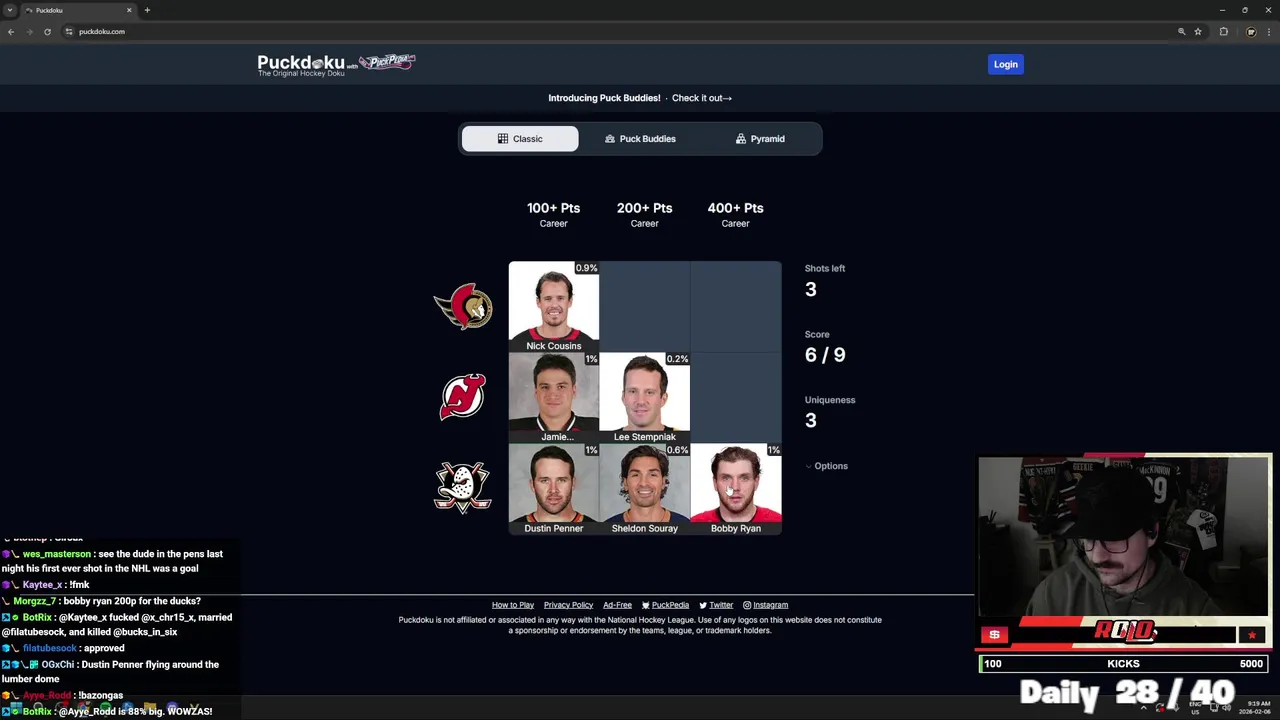The image size is (1280, 720).
Task: Open the Chrome three-dot menu
Action: pos(1268,31)
